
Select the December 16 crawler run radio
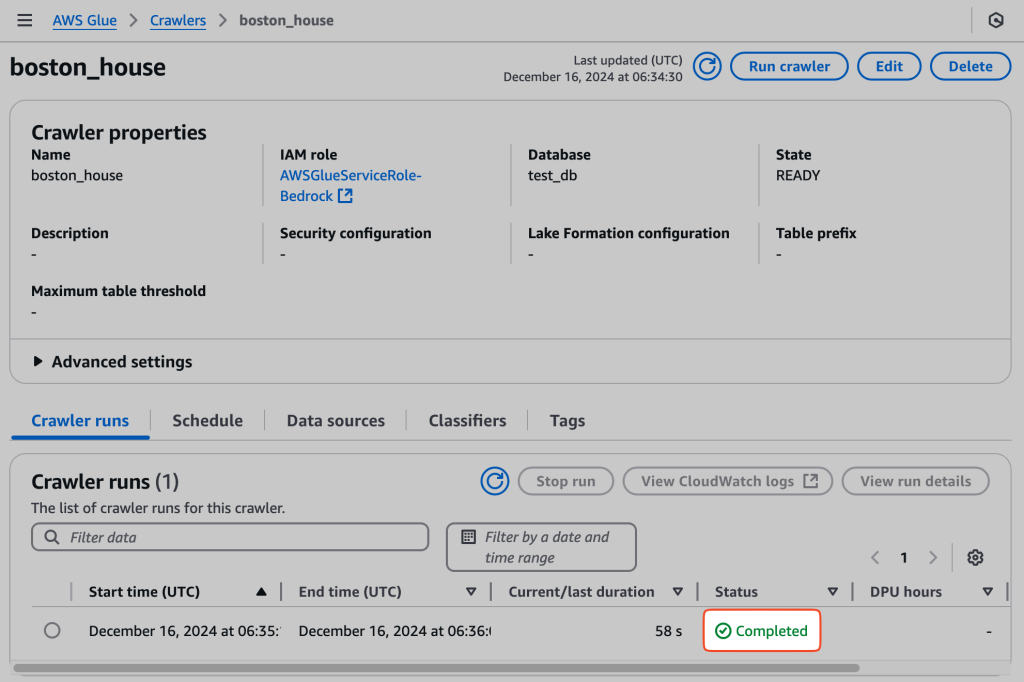(x=52, y=630)
